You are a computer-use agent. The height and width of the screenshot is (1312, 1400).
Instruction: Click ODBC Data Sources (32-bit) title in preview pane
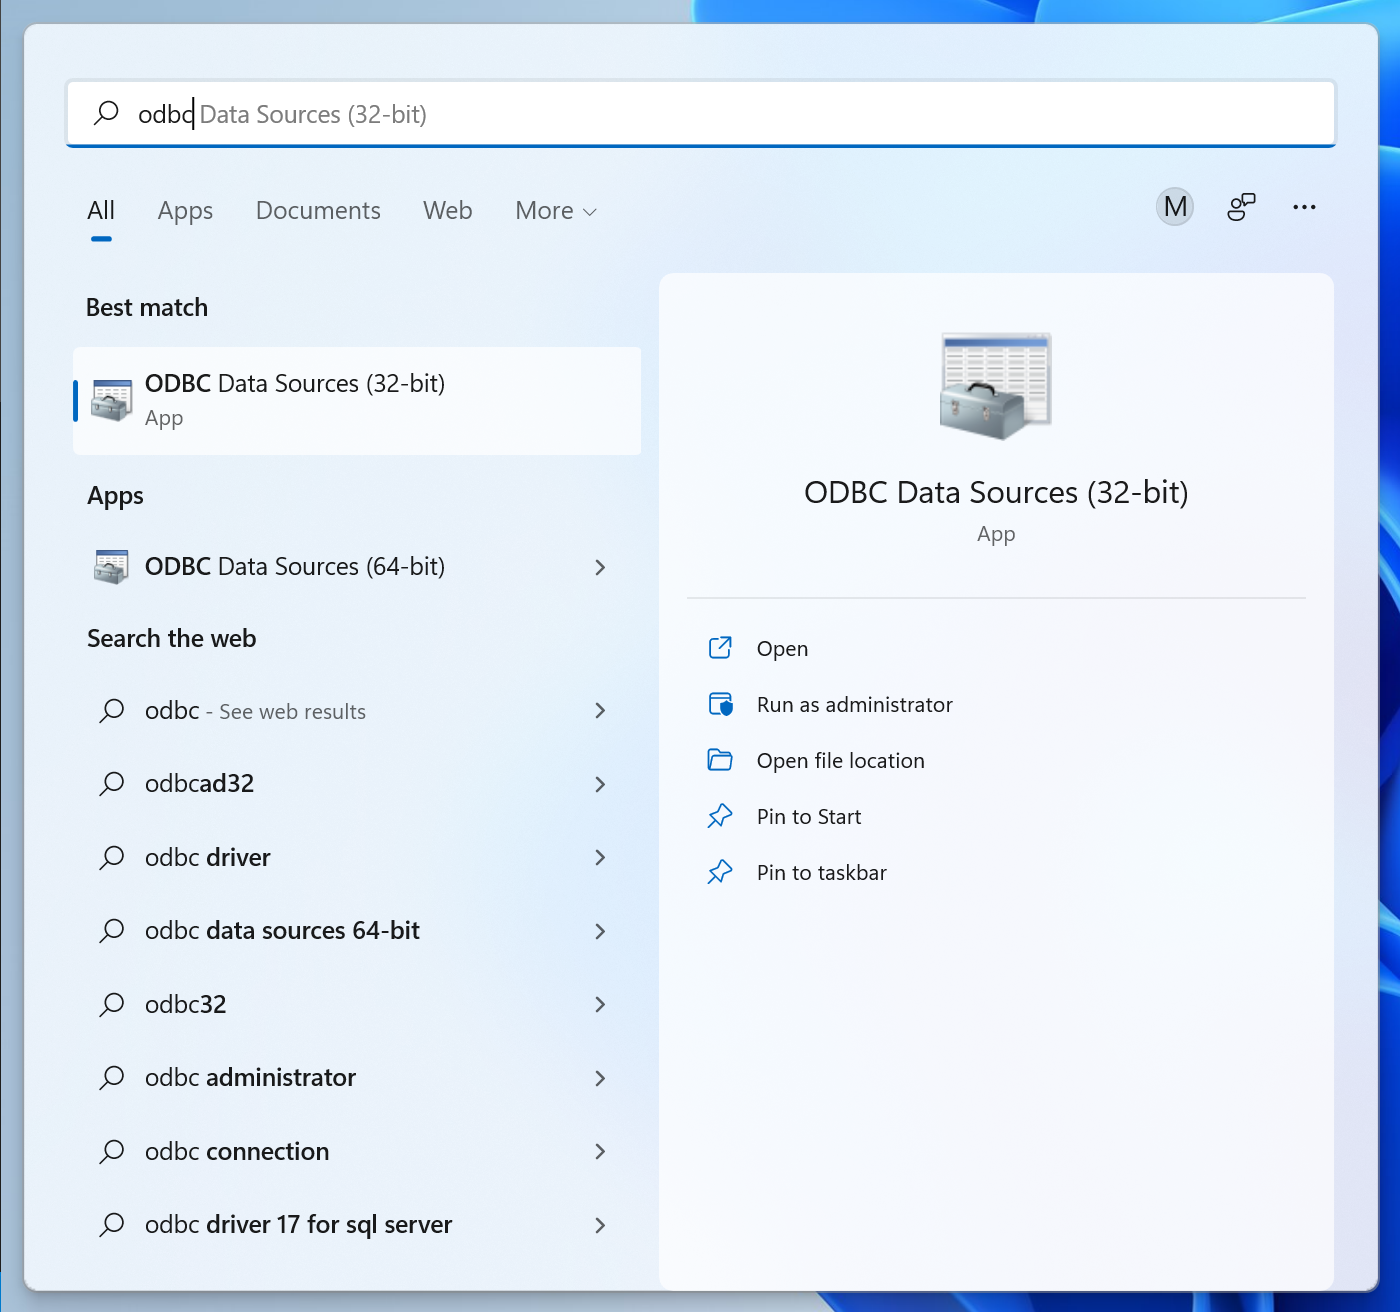996,493
